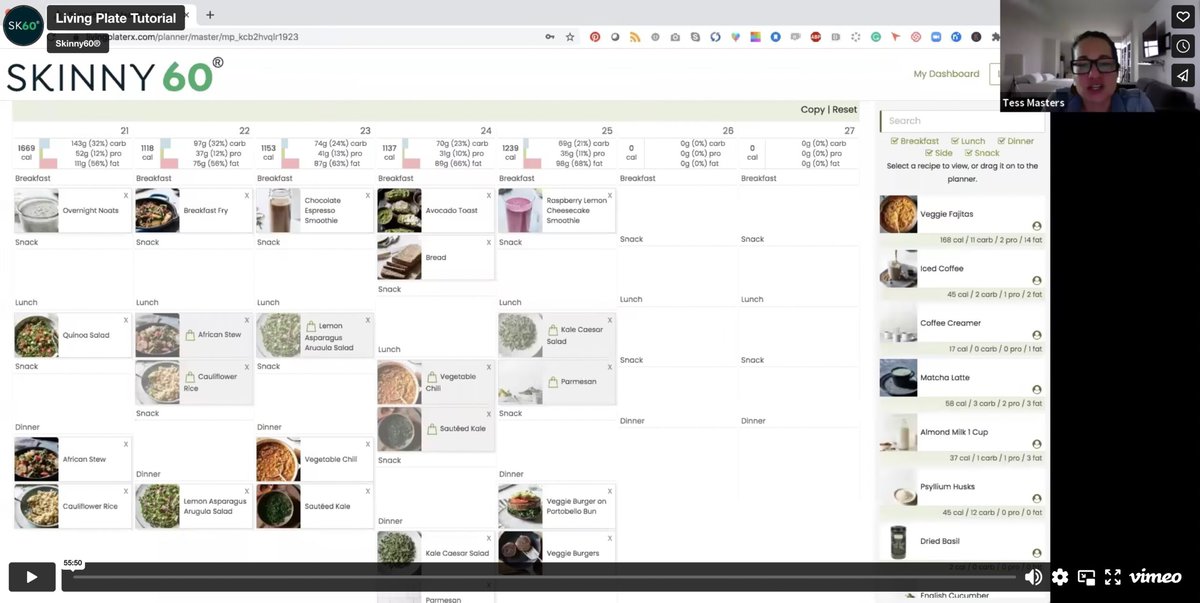Select the Veggie Fajitas recipe thumbnail
1200x603 pixels.
click(898, 214)
